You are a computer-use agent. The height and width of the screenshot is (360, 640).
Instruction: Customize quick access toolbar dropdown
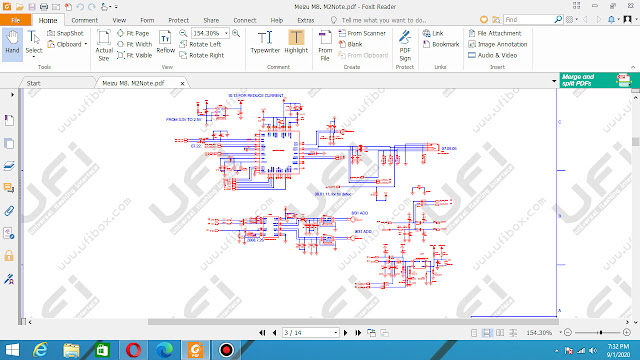coord(116,7)
